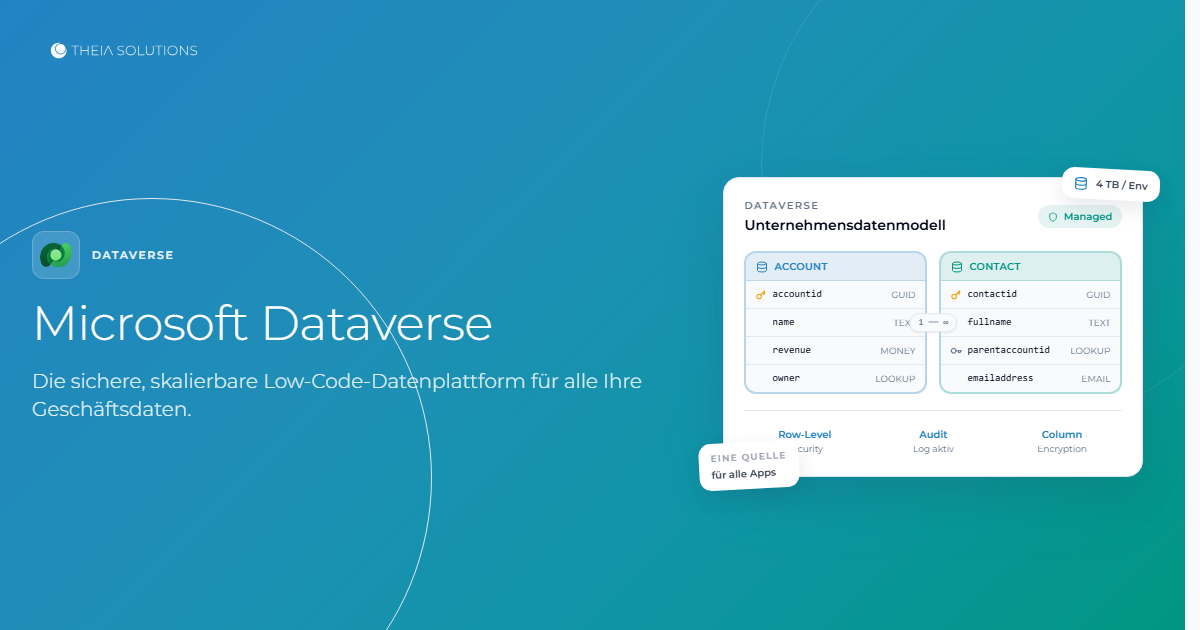Click the EMAIL type in emailaddress row
Viewport: 1200px width, 630px height.
[1096, 379]
